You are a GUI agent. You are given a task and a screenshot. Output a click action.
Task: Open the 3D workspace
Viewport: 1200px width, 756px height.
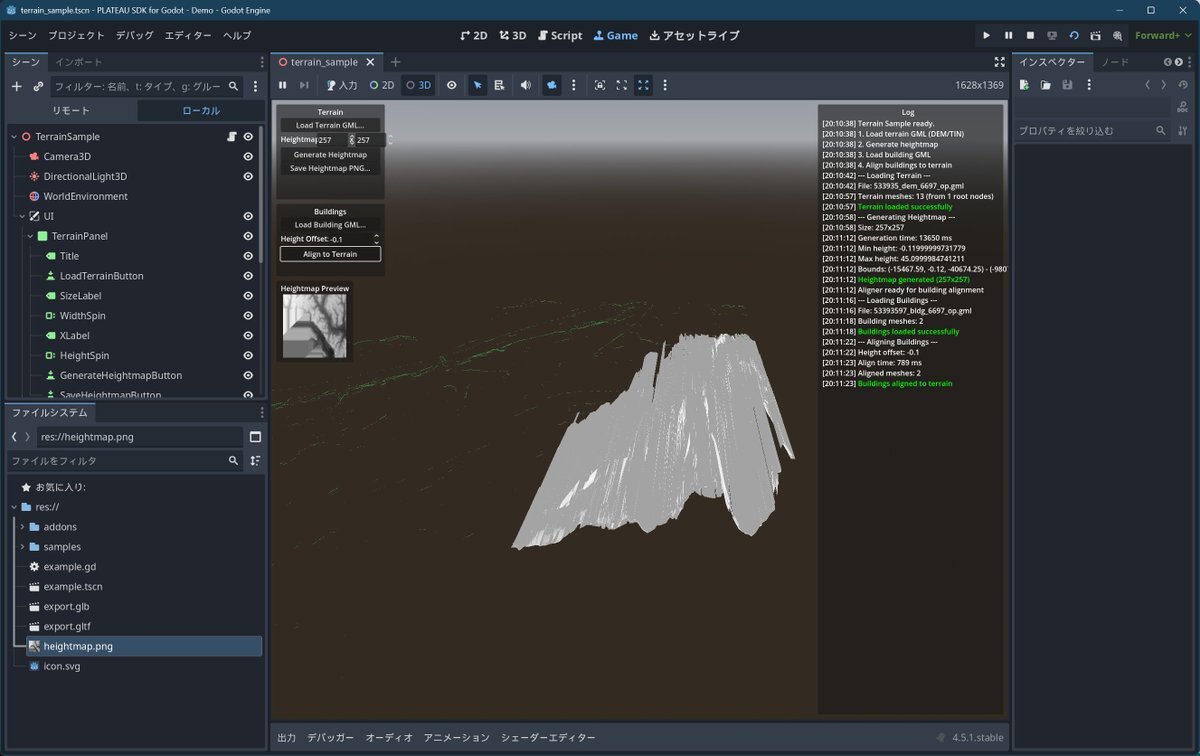pyautogui.click(x=512, y=35)
